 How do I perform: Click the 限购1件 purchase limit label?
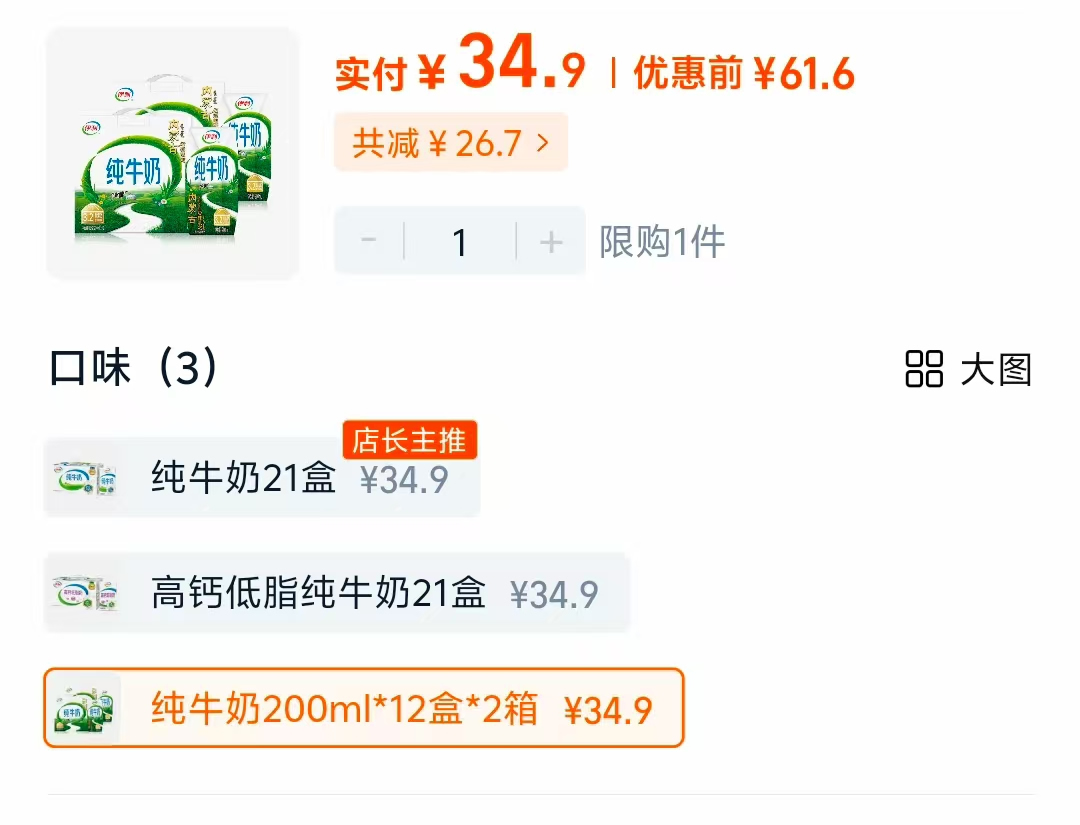pos(662,242)
